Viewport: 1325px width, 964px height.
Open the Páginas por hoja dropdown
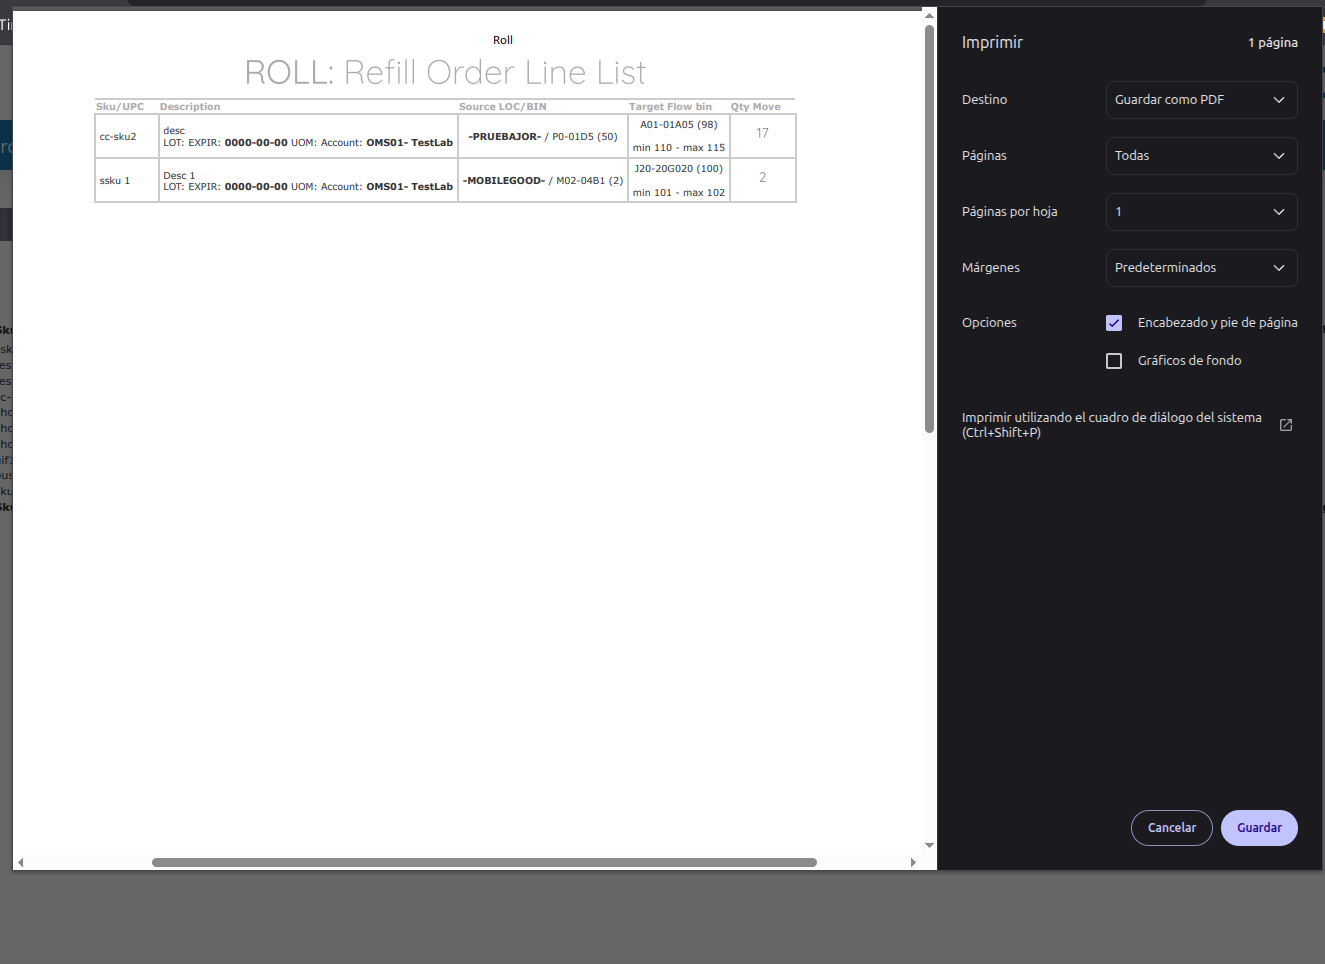pos(1201,212)
